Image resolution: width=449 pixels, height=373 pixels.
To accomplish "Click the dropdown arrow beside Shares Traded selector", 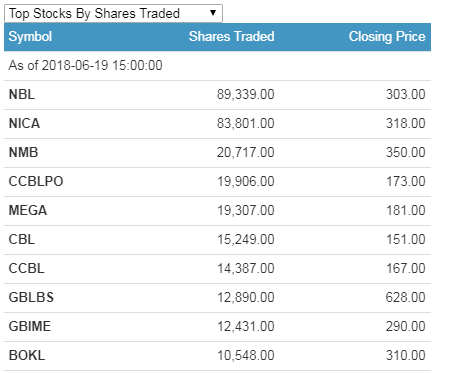I will 213,13.
